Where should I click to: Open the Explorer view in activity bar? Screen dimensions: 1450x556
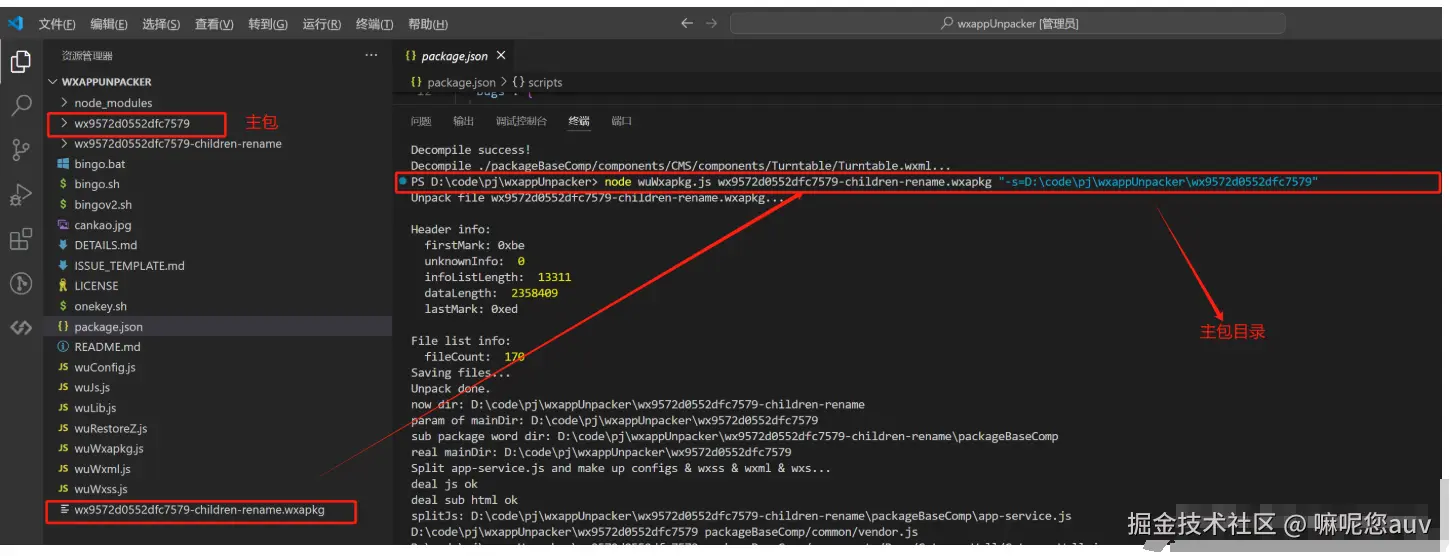[x=21, y=62]
